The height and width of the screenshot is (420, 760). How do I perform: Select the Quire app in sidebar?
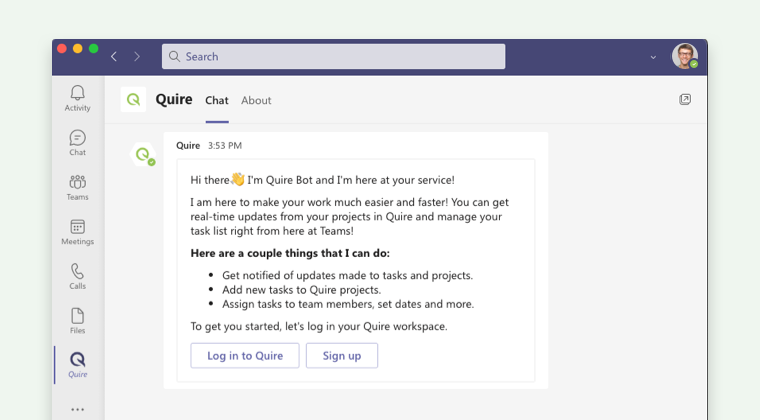[78, 365]
